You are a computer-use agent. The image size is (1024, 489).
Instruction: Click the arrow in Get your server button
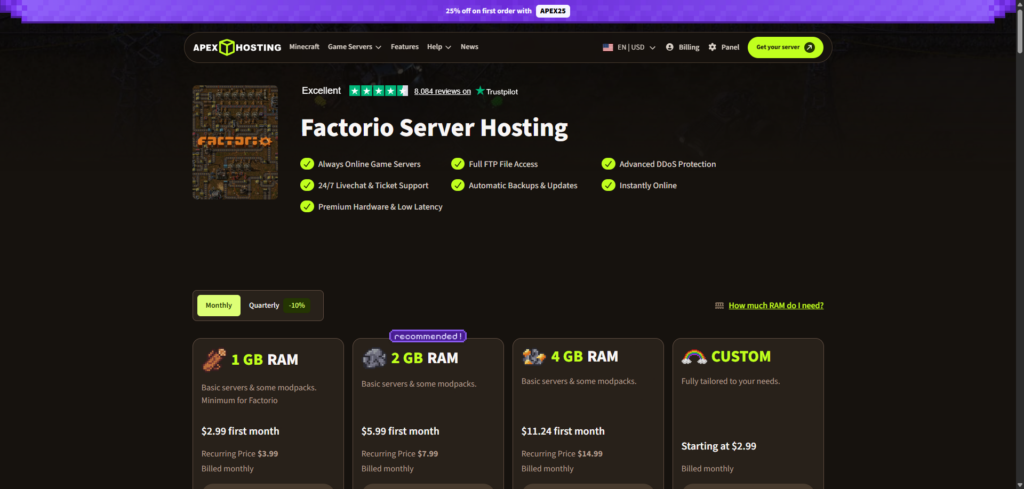coord(809,47)
